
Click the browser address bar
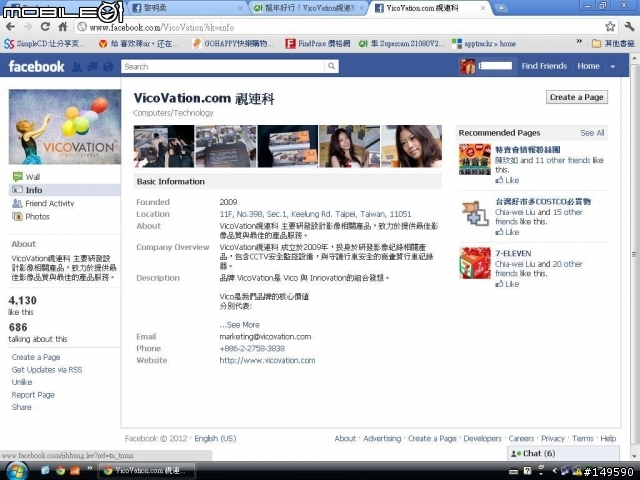pyautogui.click(x=338, y=27)
